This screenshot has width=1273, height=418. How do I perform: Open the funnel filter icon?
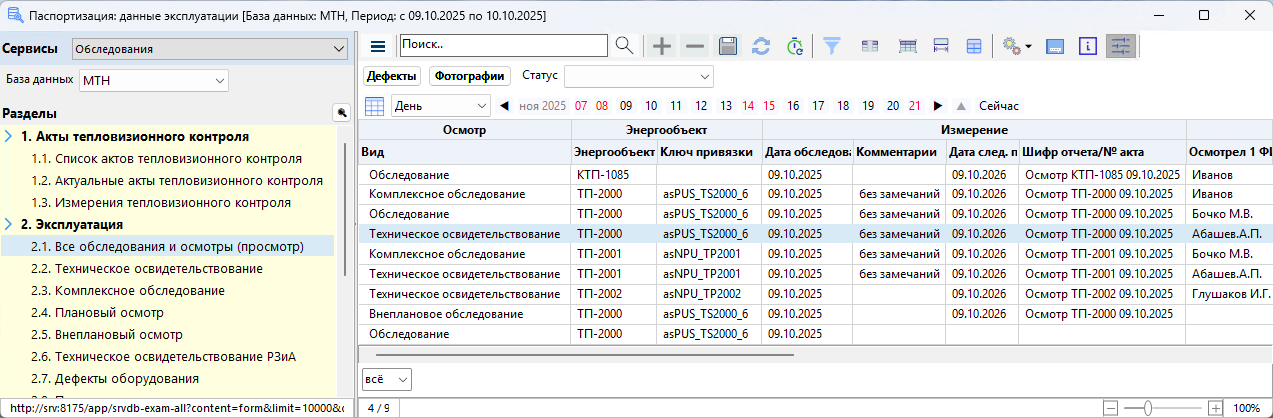(831, 46)
